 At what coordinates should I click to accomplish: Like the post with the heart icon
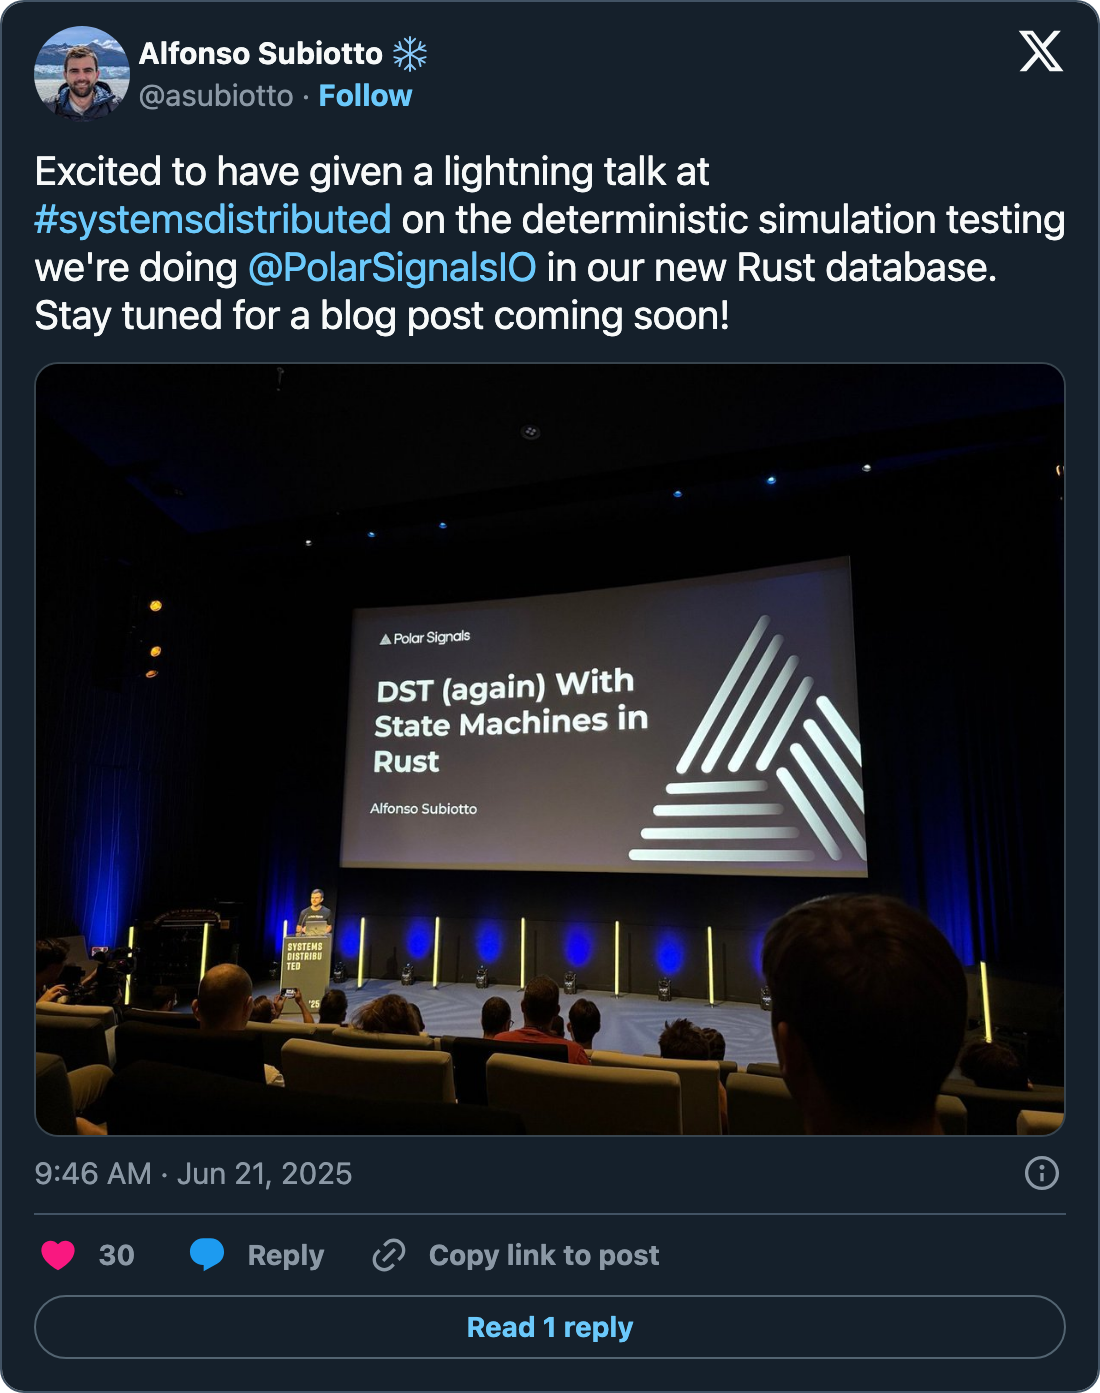(x=58, y=1255)
